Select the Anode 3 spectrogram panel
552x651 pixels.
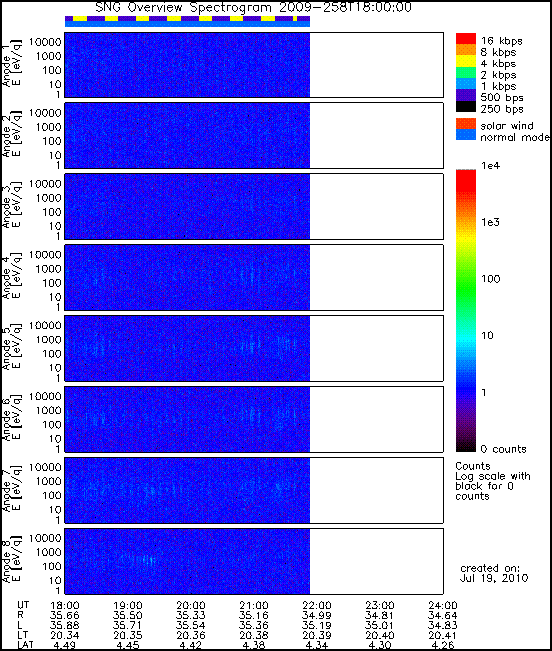[254, 206]
